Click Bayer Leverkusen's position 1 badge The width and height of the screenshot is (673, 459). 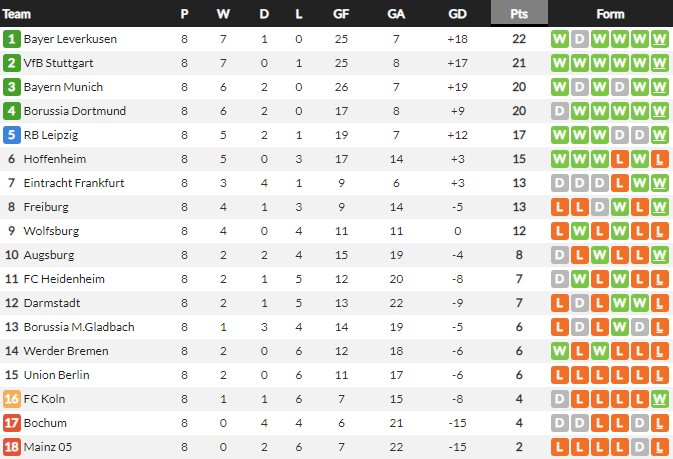(12, 39)
